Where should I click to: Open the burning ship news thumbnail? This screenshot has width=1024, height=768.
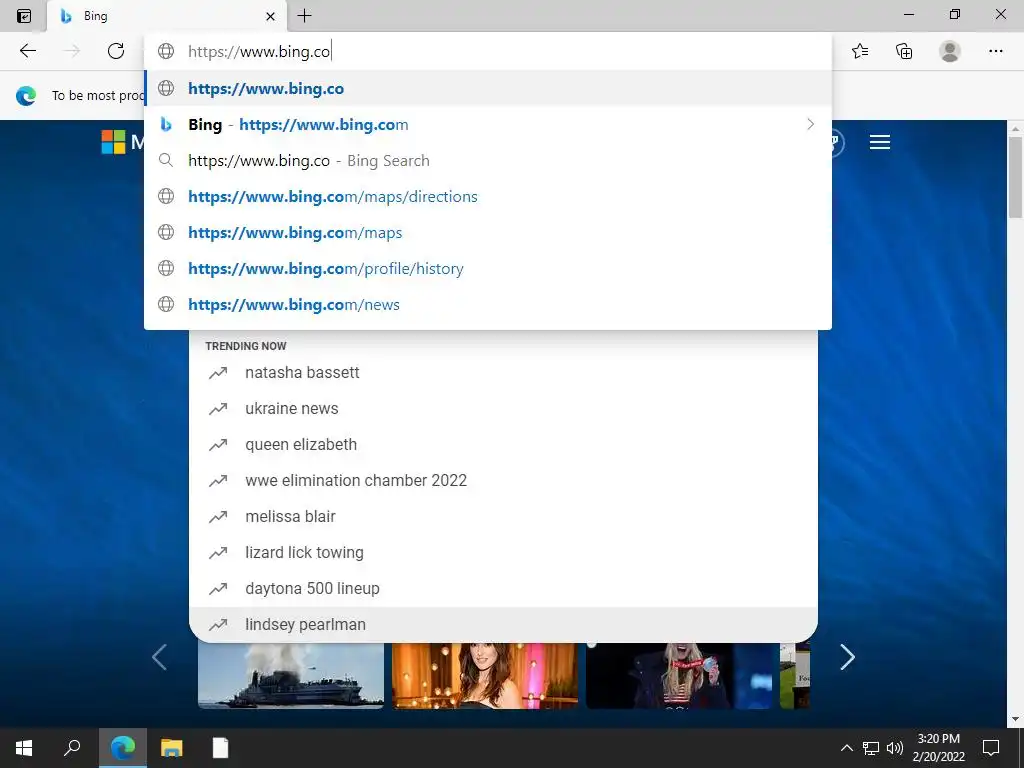coord(291,676)
